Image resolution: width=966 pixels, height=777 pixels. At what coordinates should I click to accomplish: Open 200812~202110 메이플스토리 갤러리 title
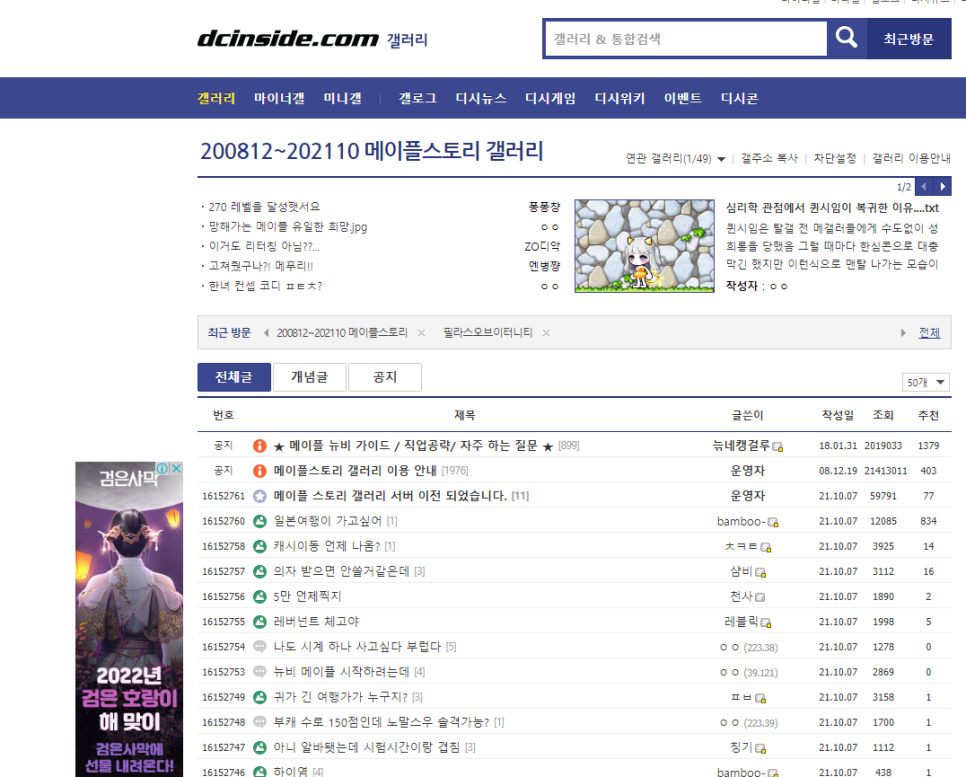point(371,151)
